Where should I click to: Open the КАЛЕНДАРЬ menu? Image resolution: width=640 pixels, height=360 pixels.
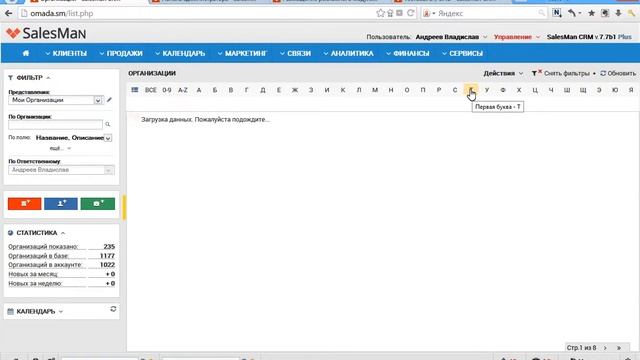click(x=180, y=53)
